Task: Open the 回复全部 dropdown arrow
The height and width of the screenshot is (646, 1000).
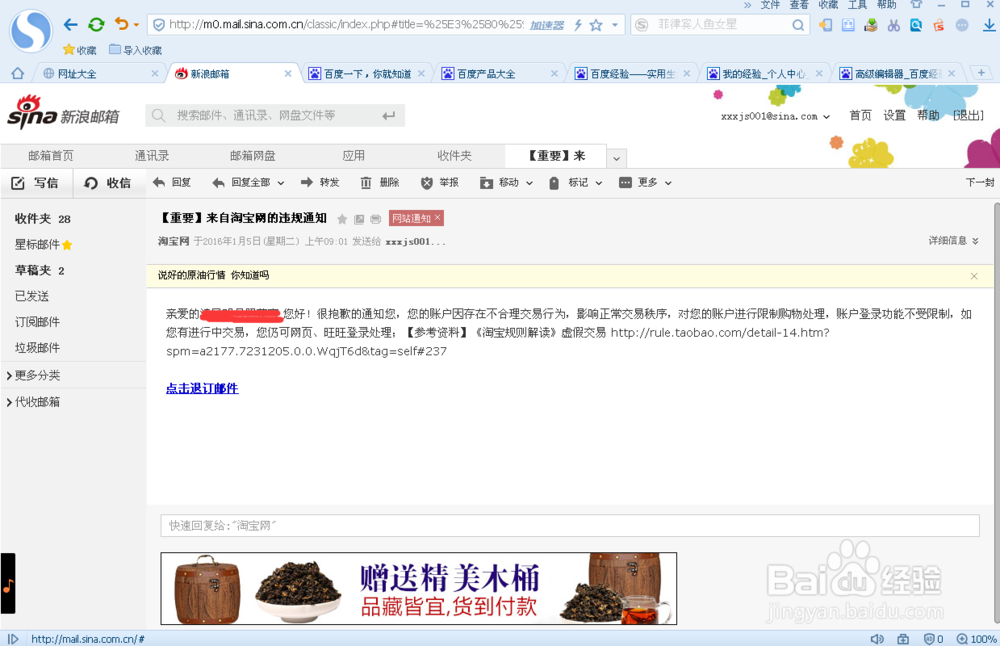Action: (281, 183)
